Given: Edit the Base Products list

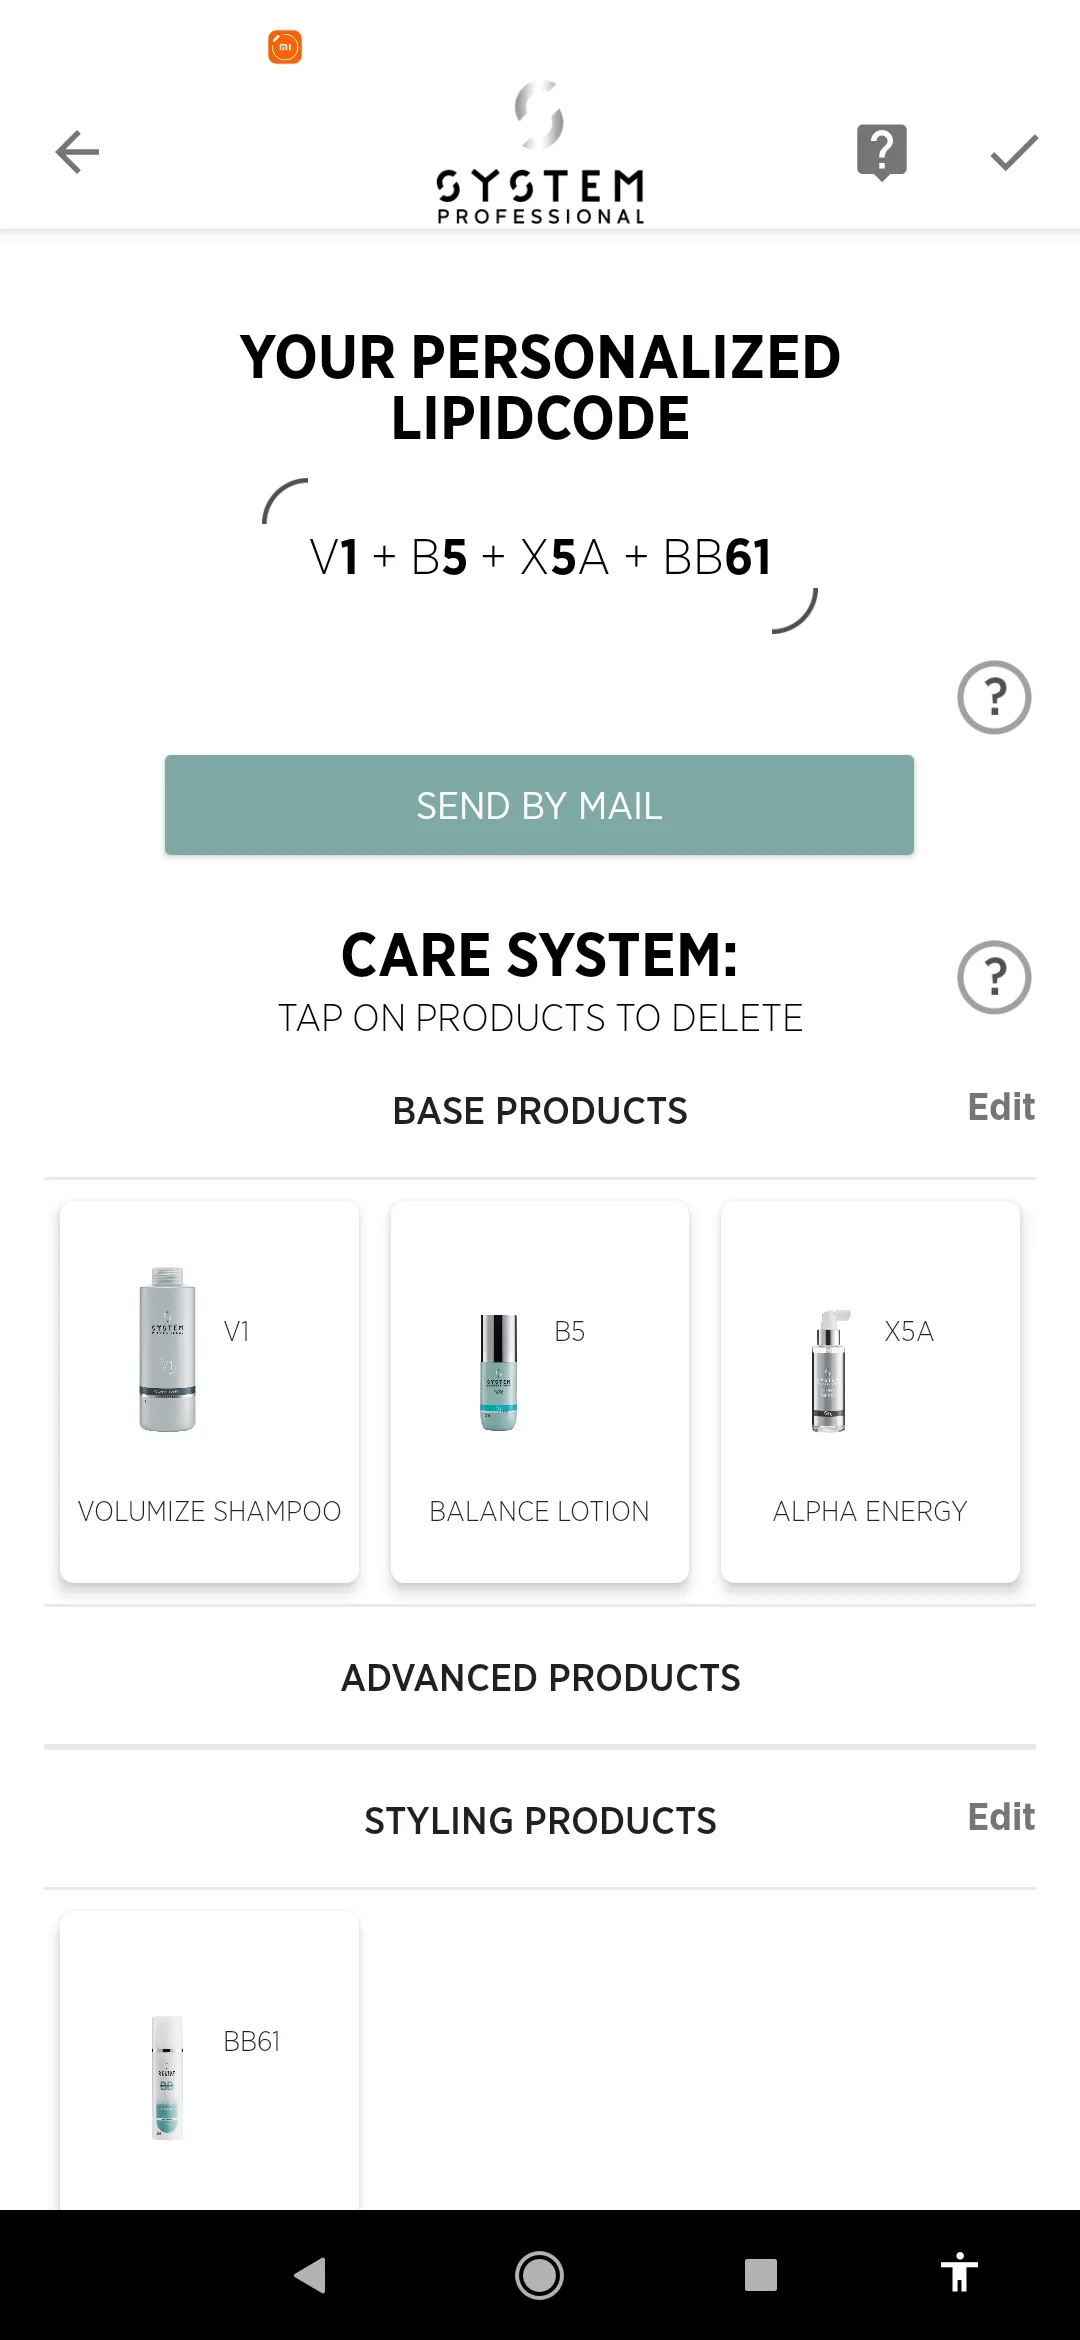Looking at the screenshot, I should click(1001, 1107).
